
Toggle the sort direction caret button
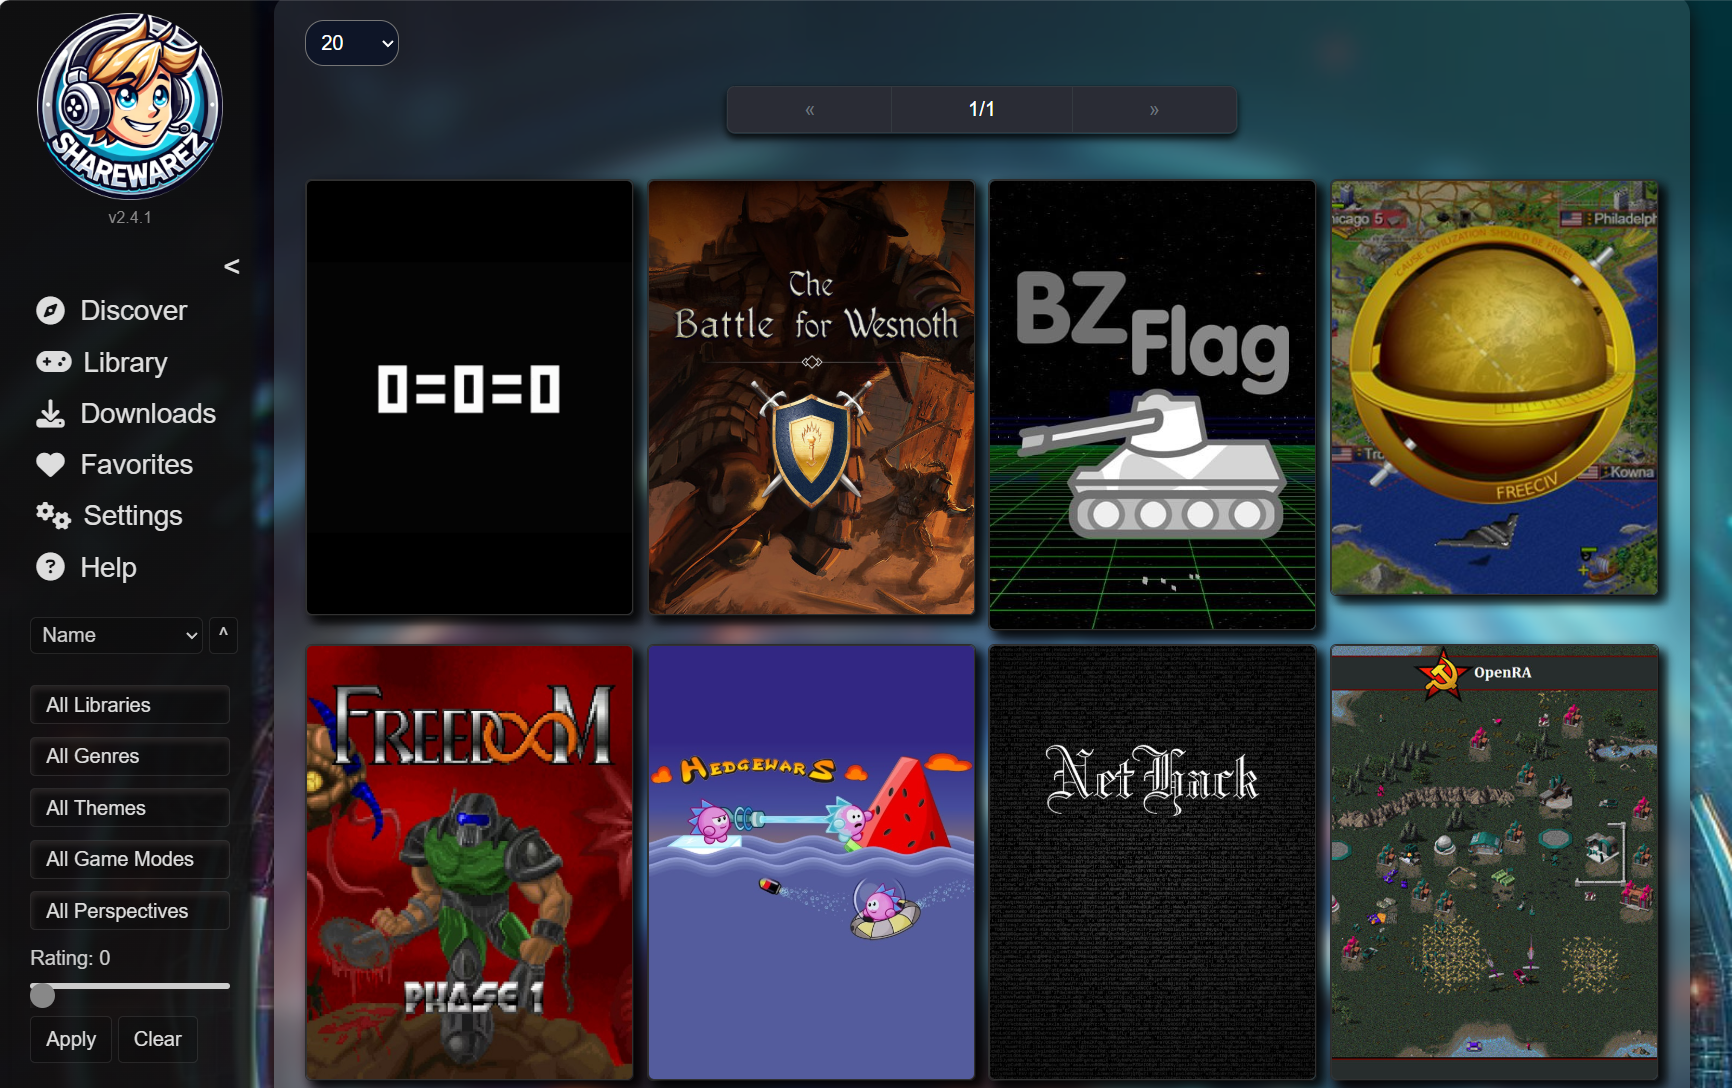[223, 635]
